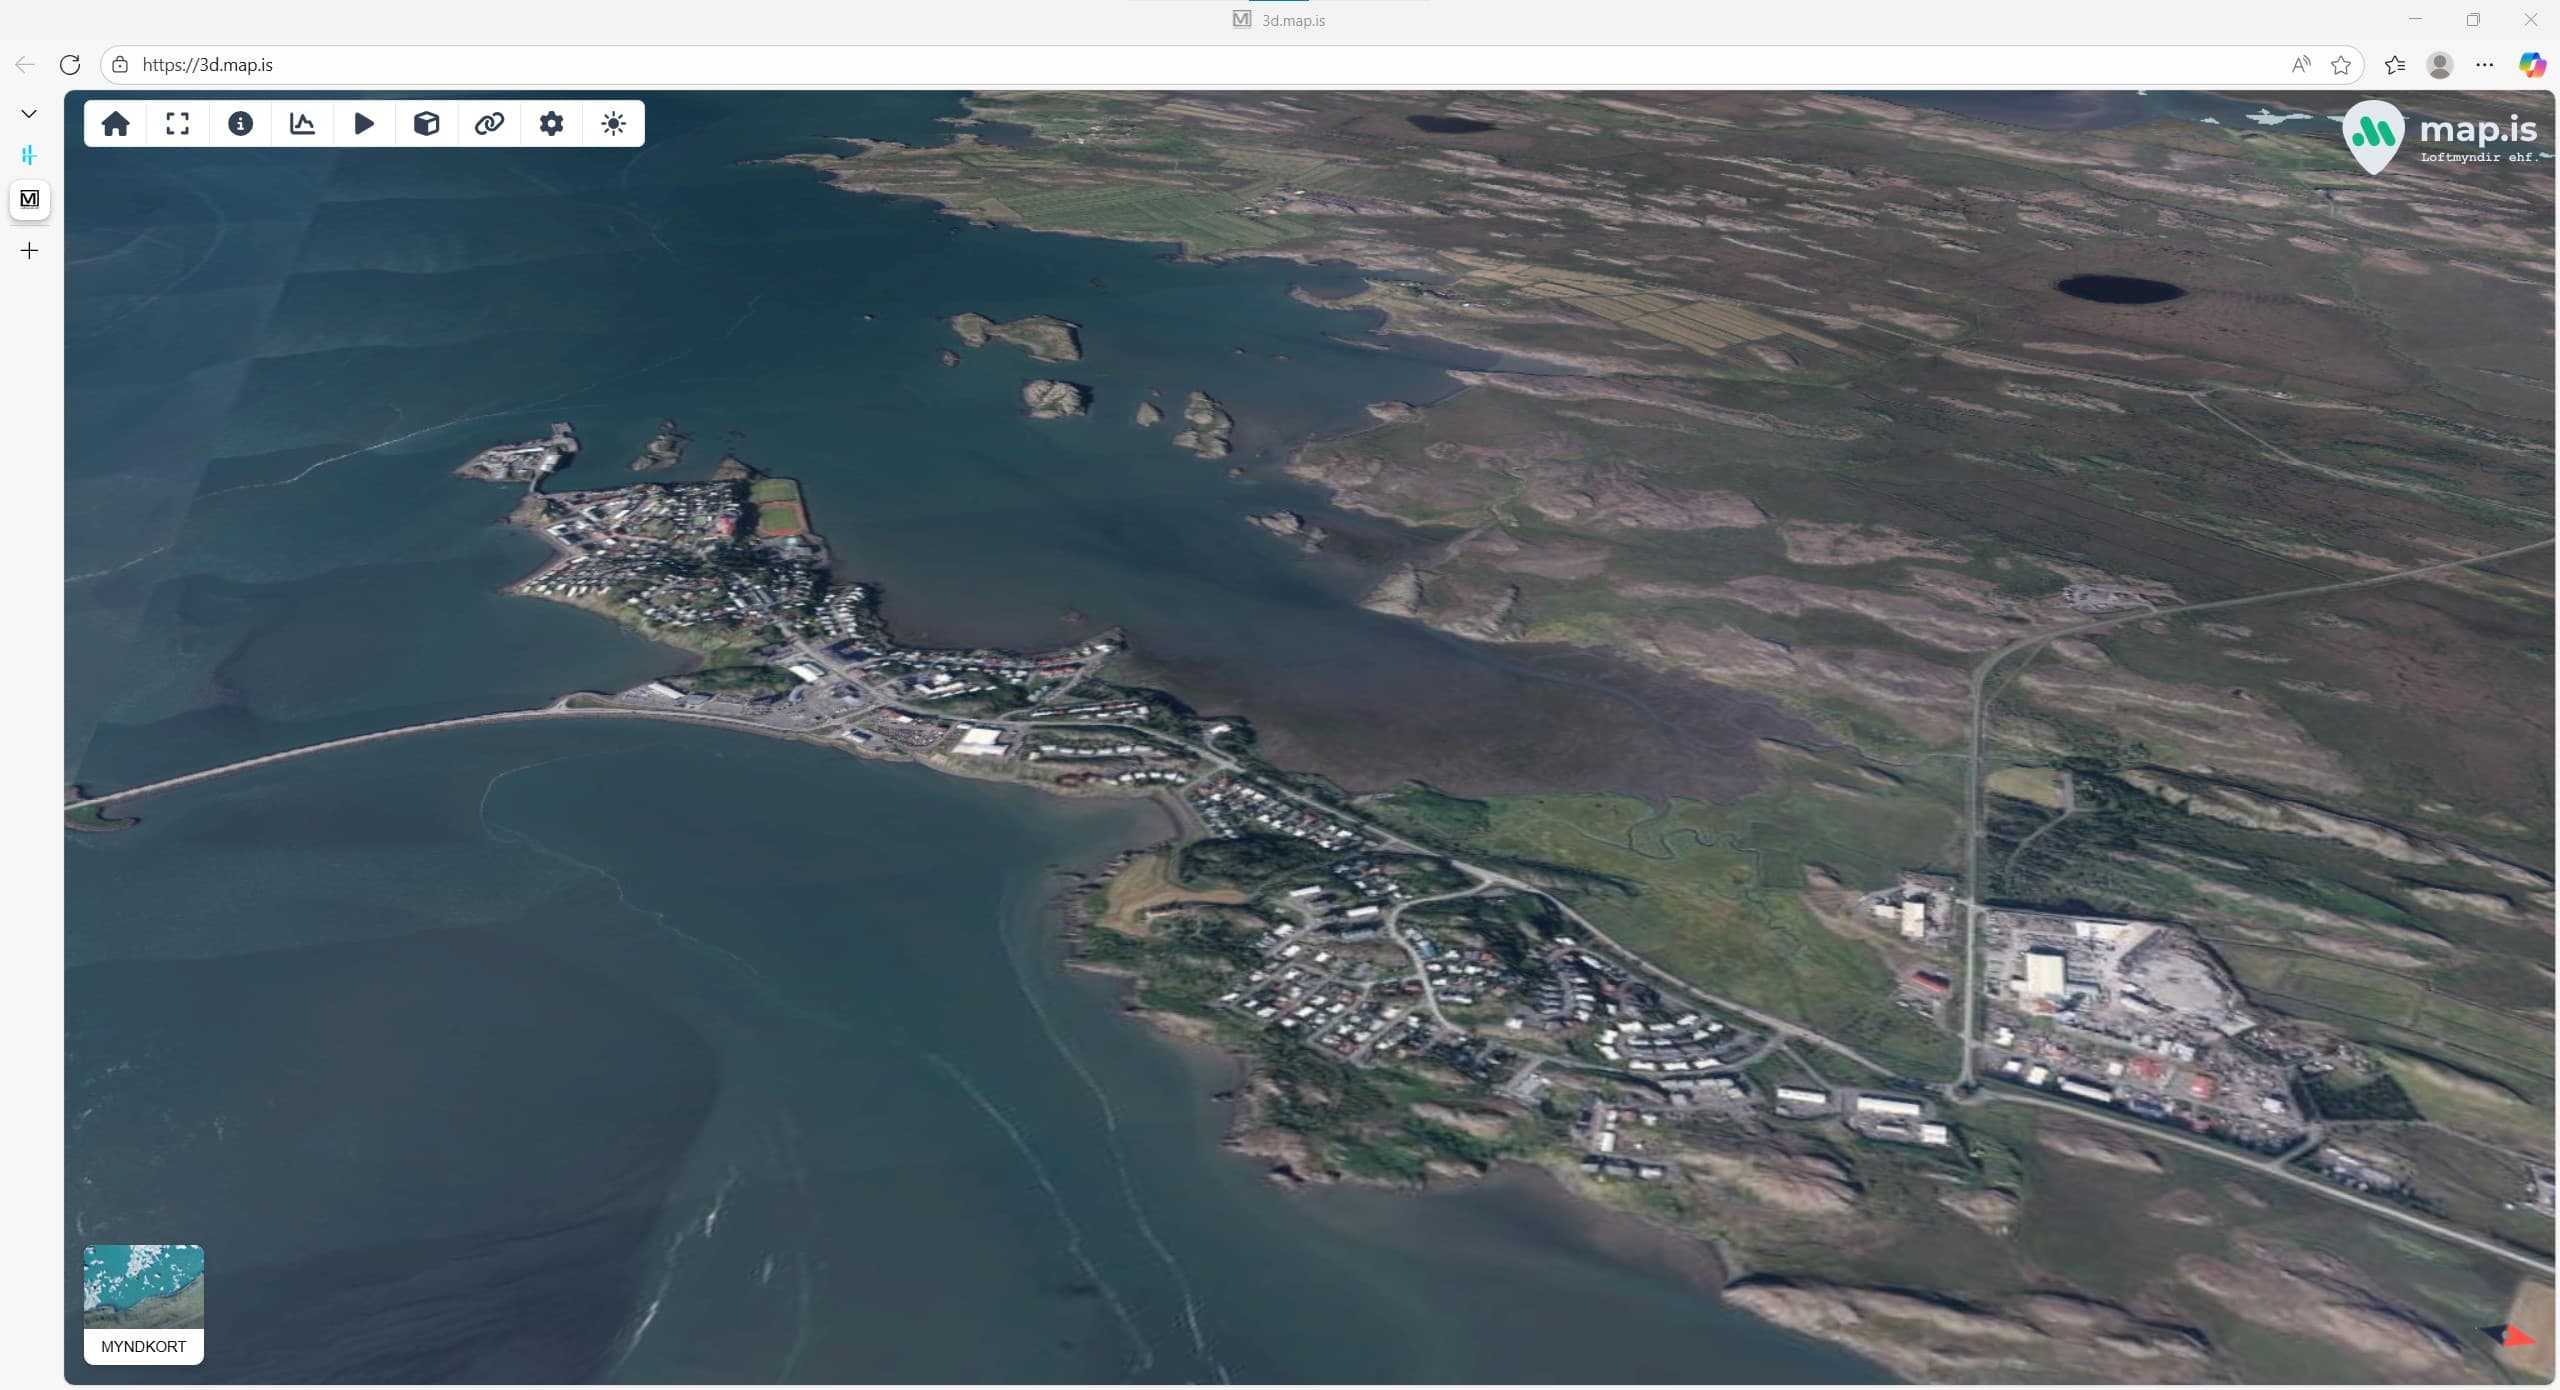This screenshot has height=1390, width=2560.
Task: Expand the sidebar chevron down arrow
Action: [x=29, y=114]
